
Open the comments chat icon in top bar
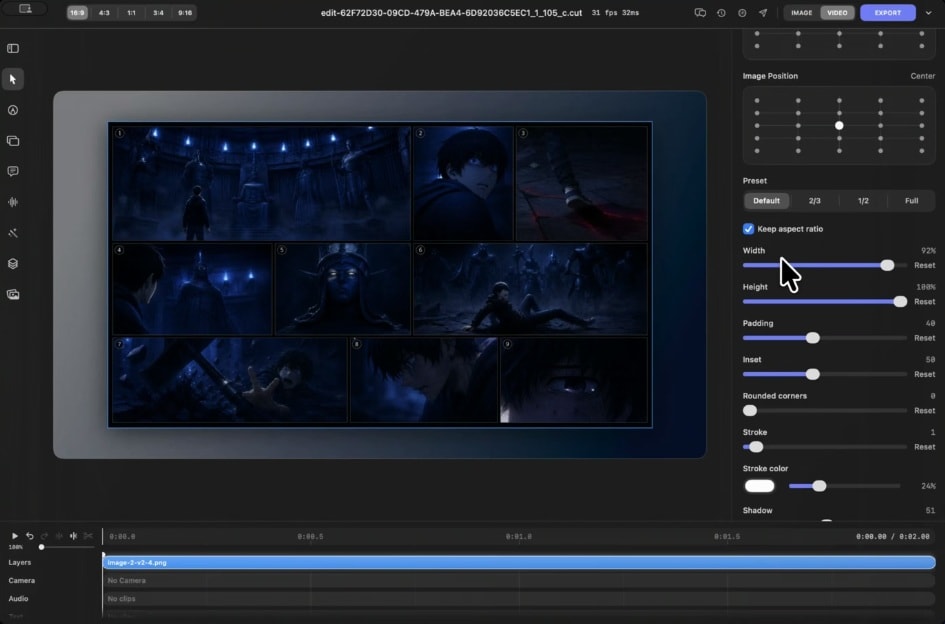(x=700, y=13)
